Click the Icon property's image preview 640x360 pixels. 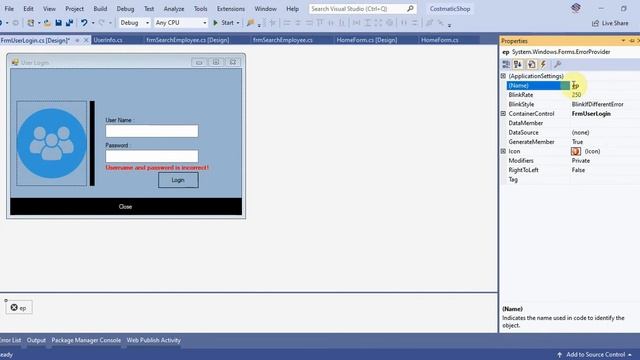(576, 151)
